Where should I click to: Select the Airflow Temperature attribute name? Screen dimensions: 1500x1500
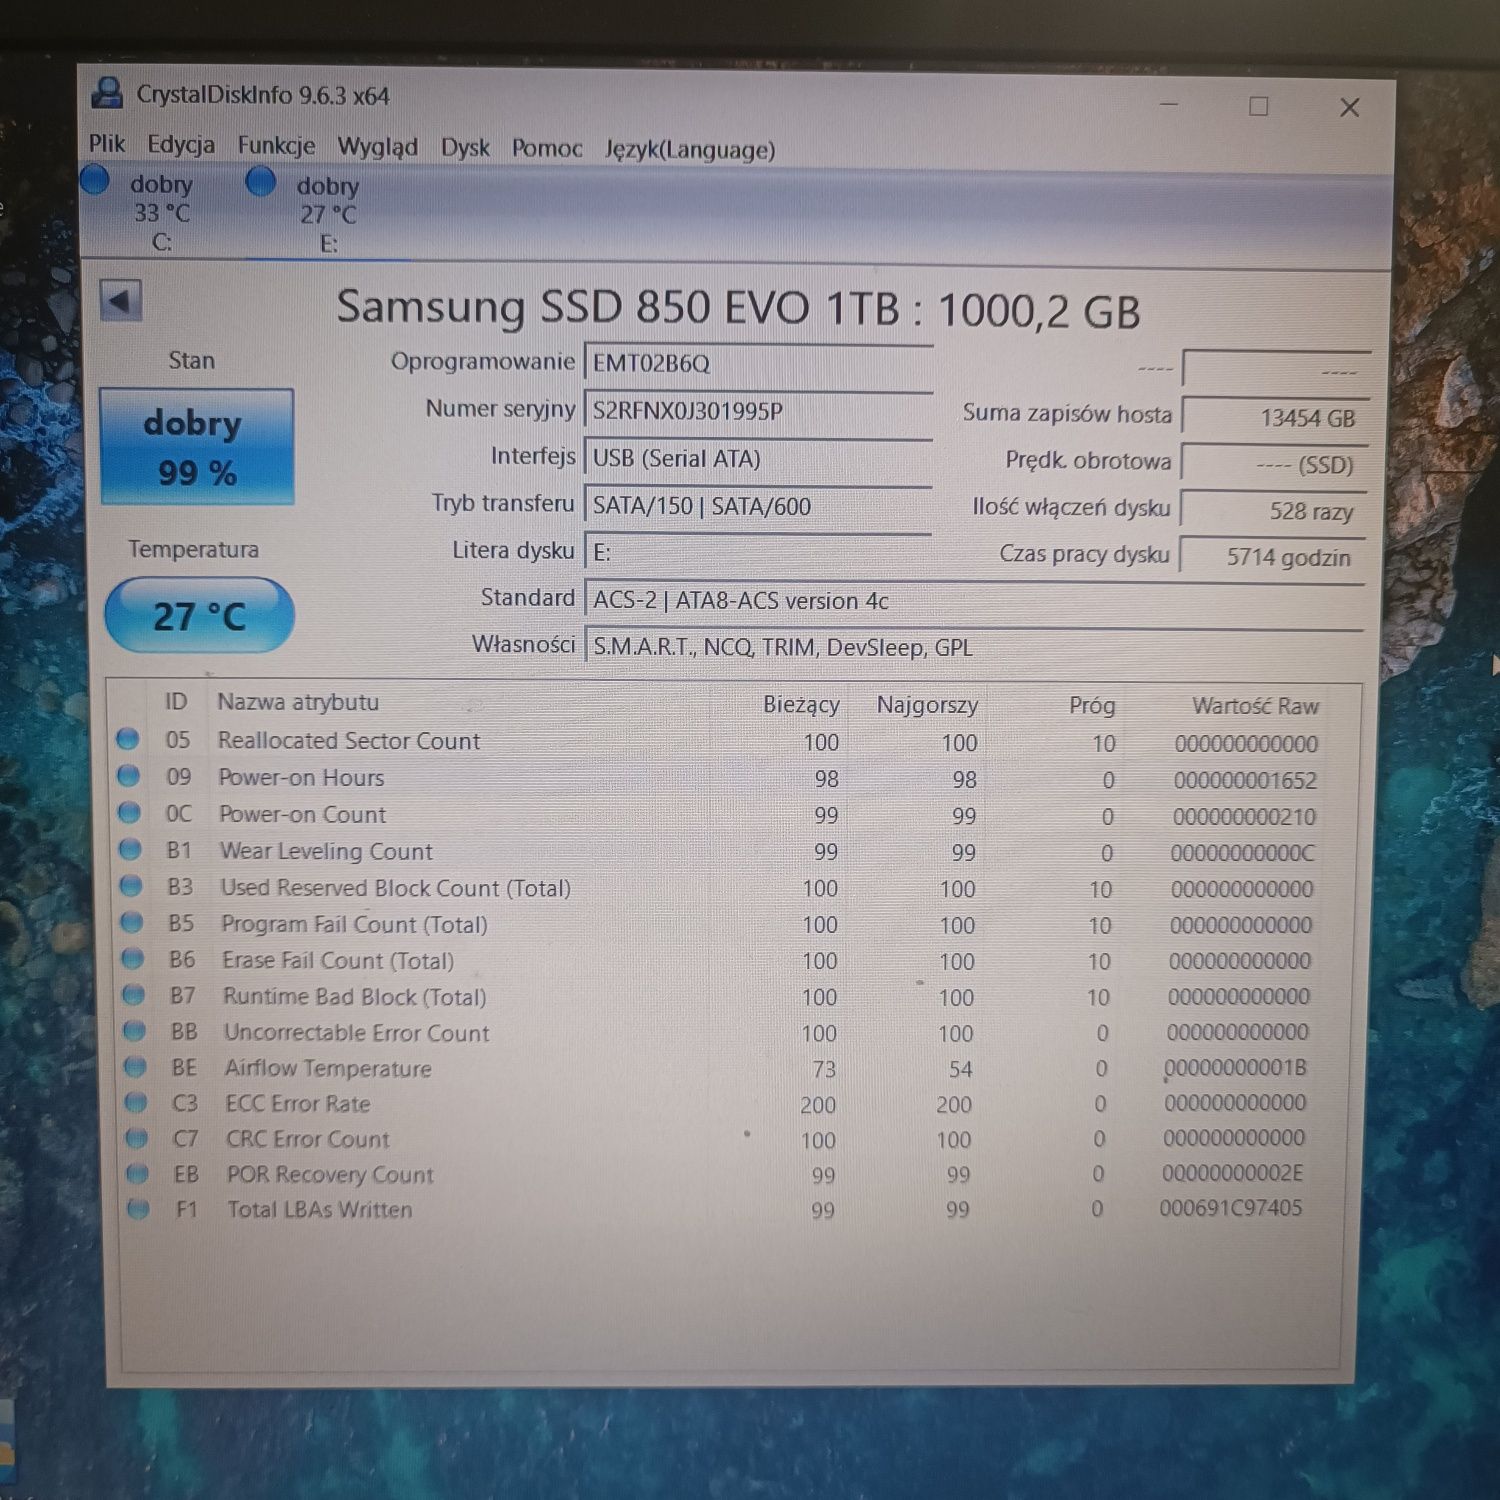pyautogui.click(x=328, y=1068)
